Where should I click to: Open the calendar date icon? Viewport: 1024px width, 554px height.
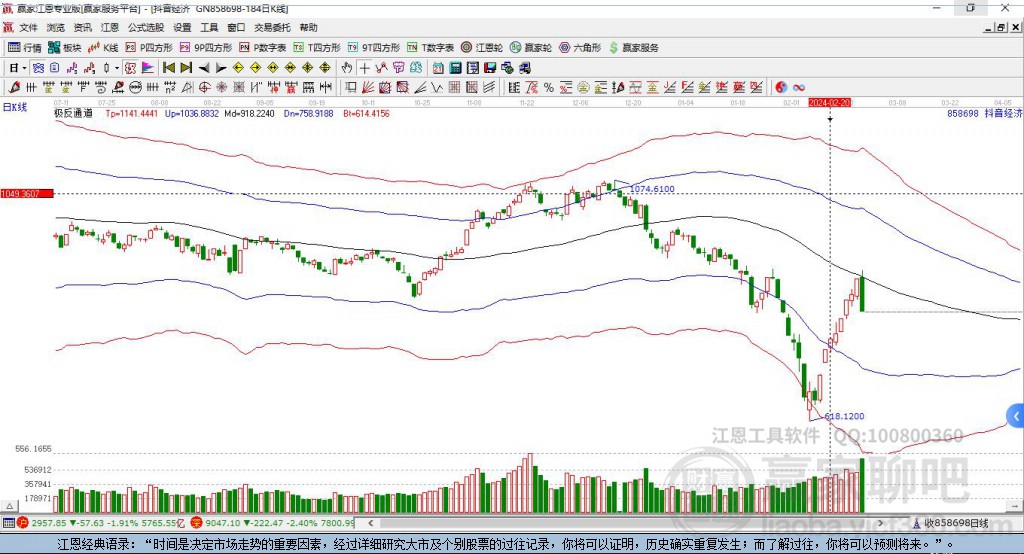[438, 68]
